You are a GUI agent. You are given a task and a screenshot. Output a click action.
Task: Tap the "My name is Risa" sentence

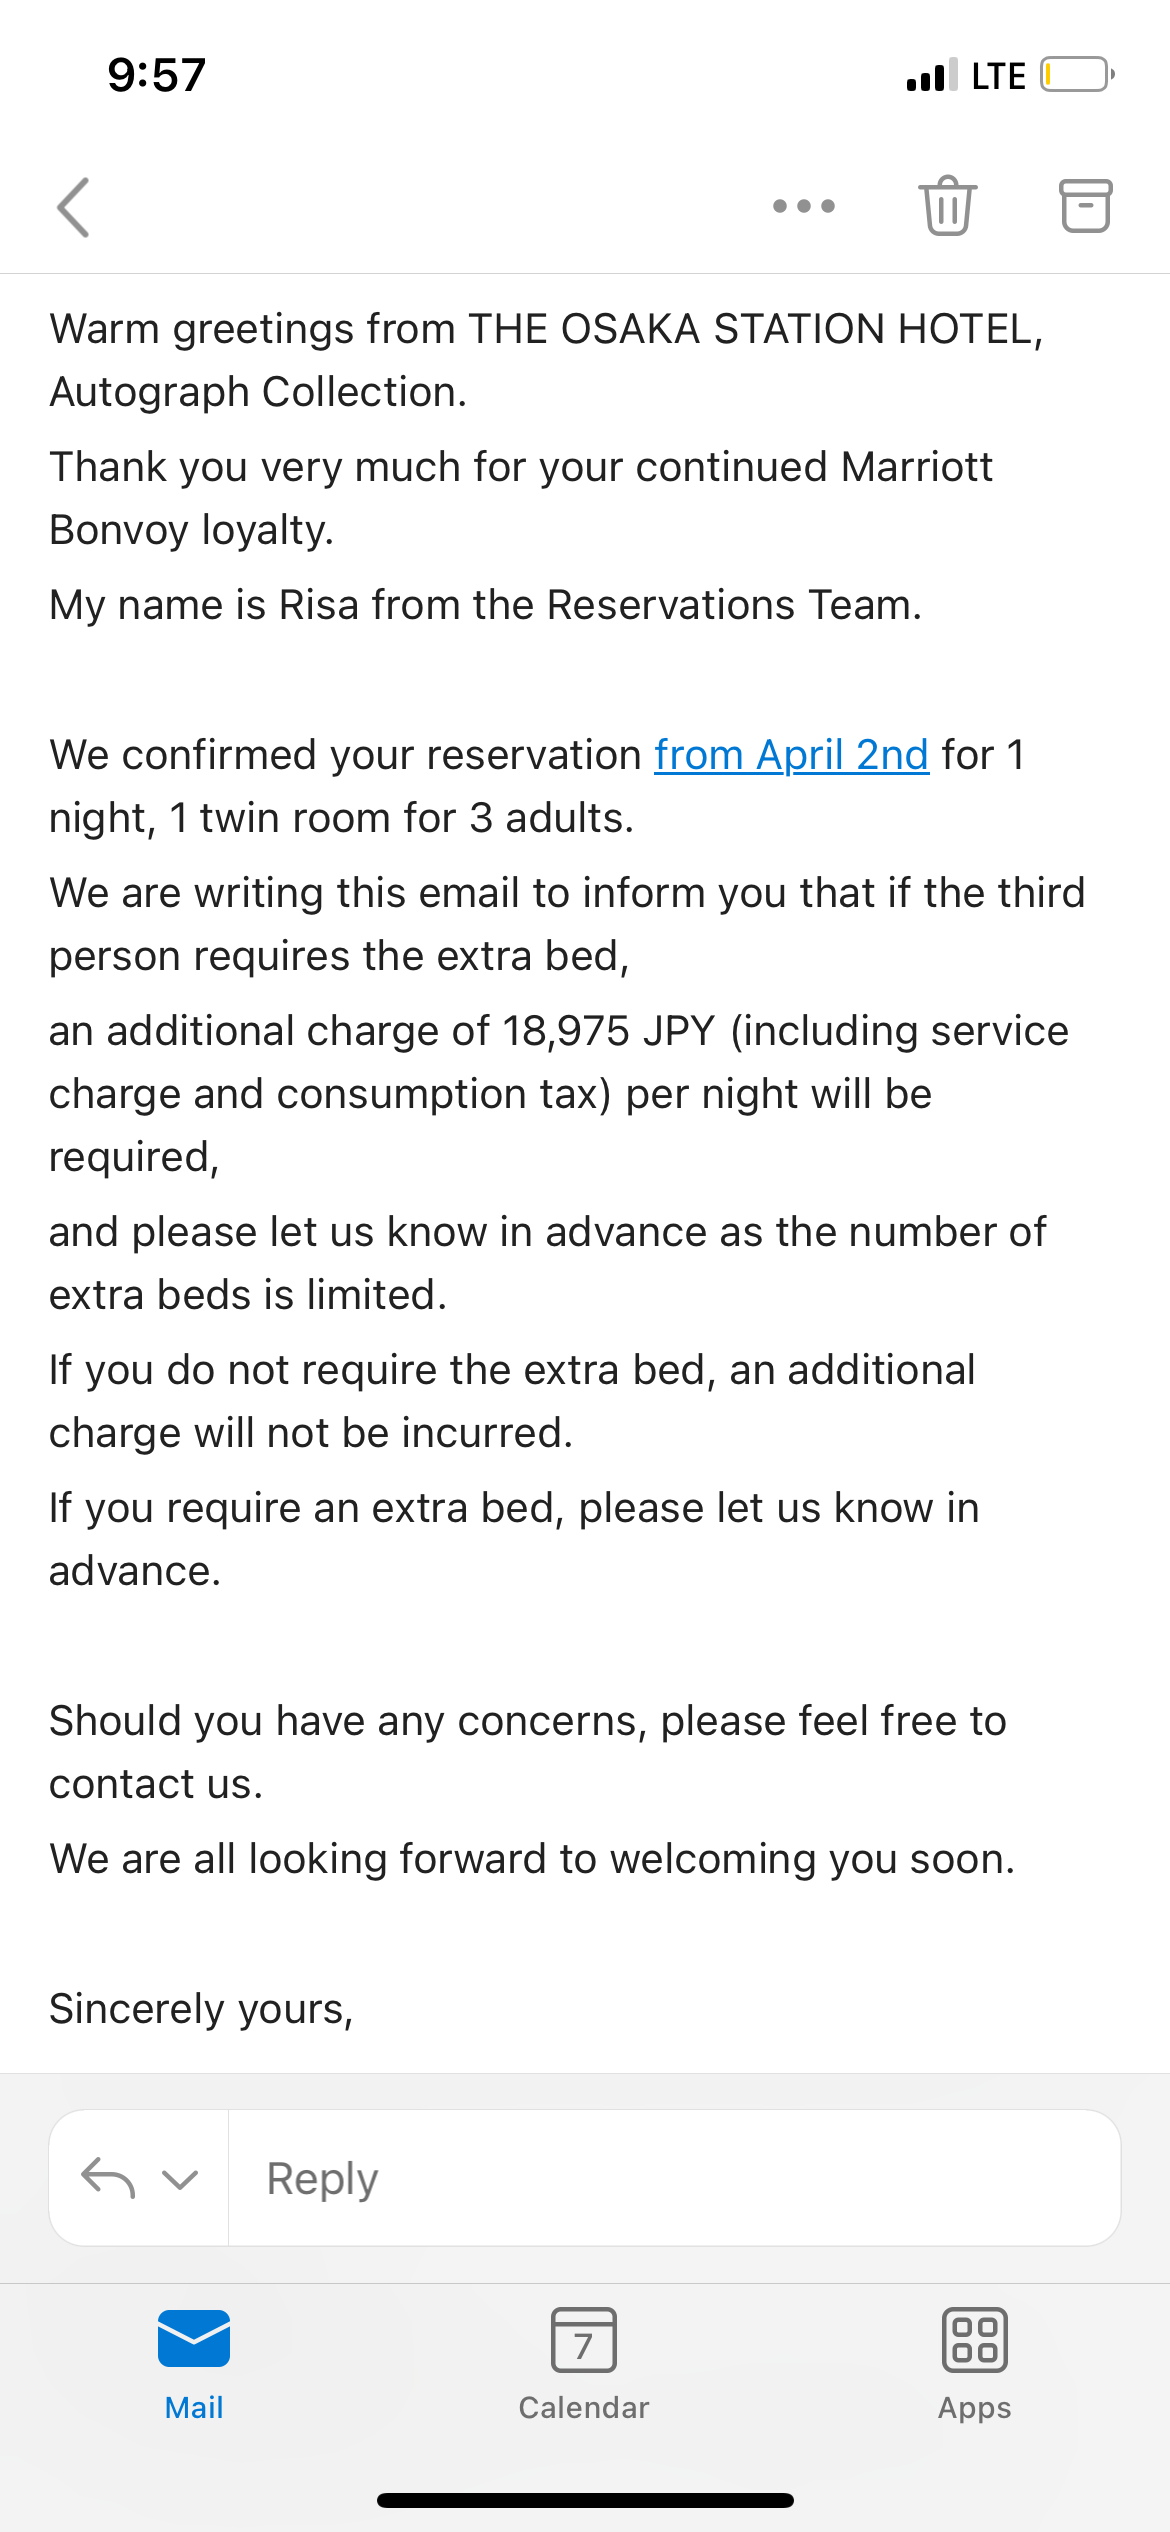coord(485,605)
